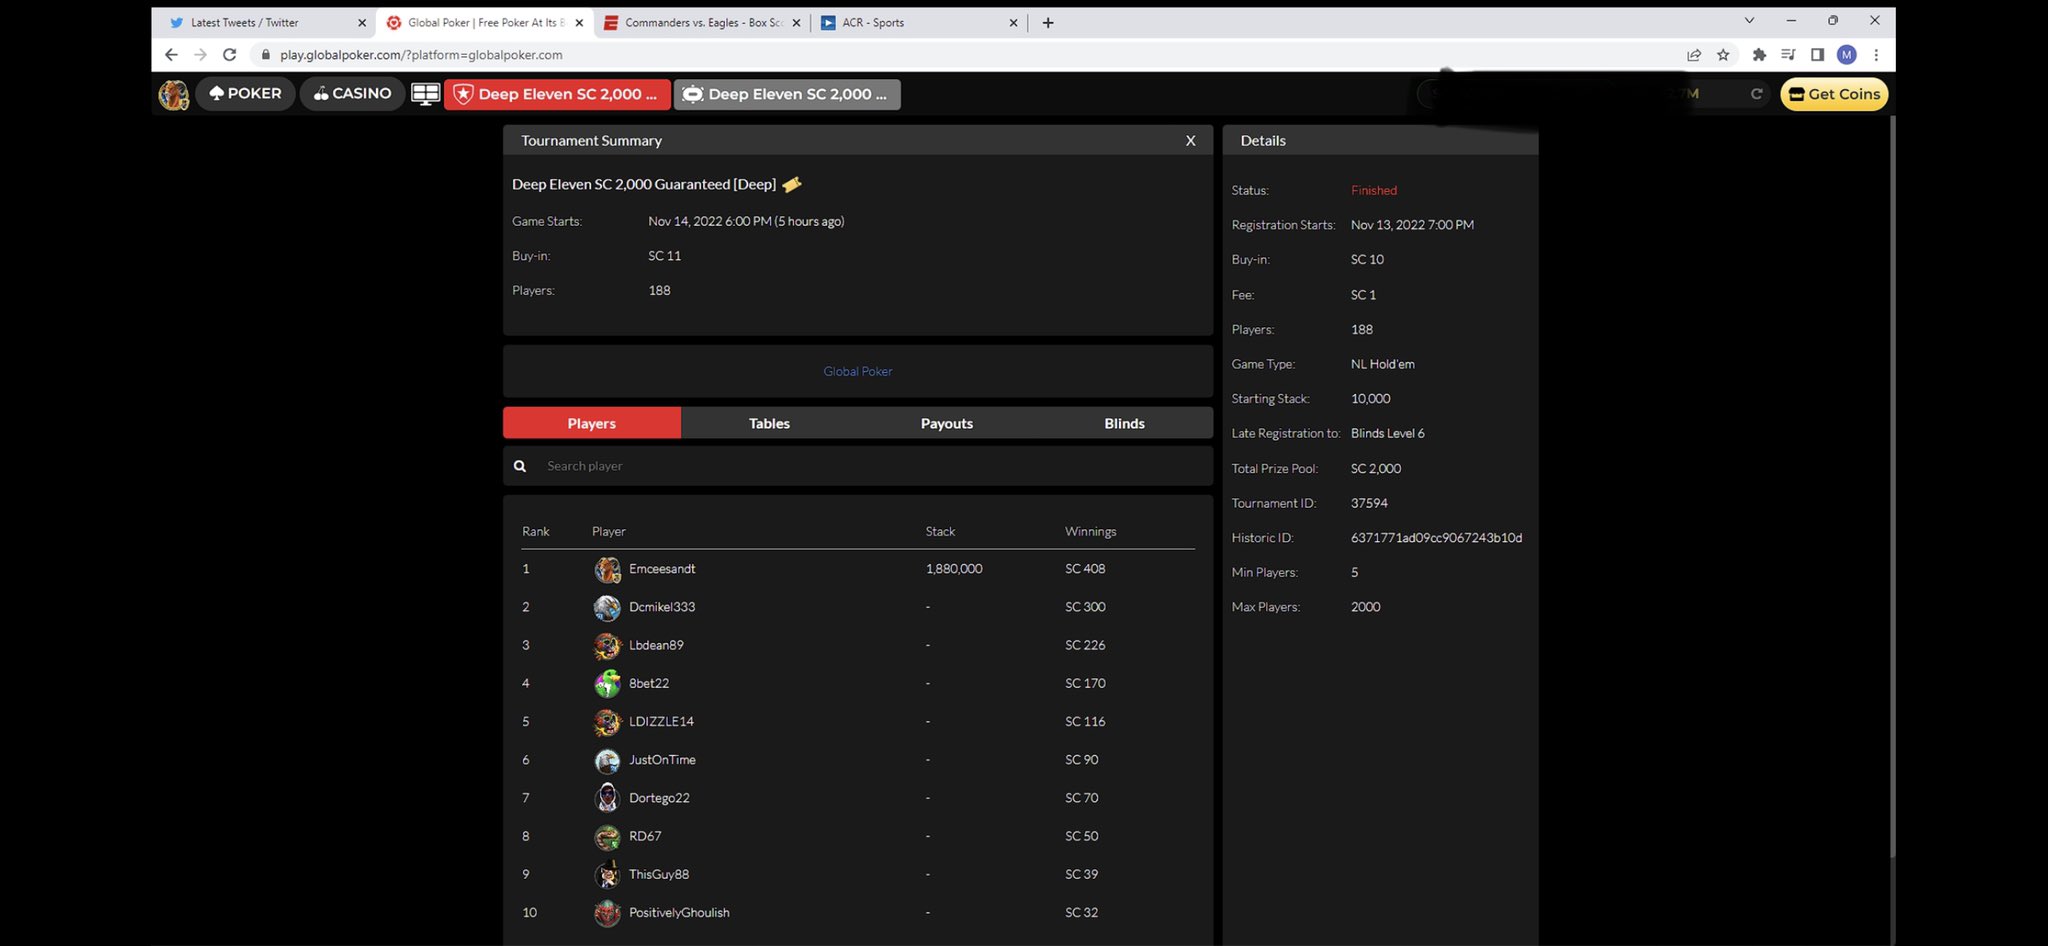This screenshot has width=2048, height=946.
Task: Select the Casino chip icon
Action: click(x=322, y=93)
